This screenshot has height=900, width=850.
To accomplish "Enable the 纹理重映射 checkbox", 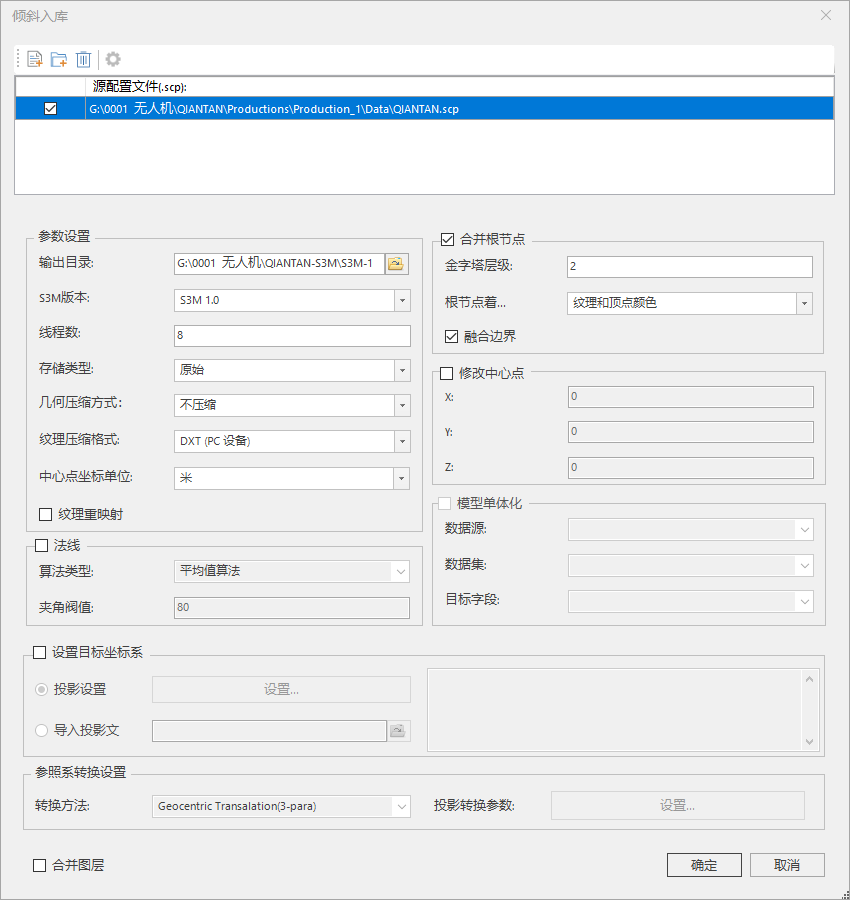I will click(45, 514).
